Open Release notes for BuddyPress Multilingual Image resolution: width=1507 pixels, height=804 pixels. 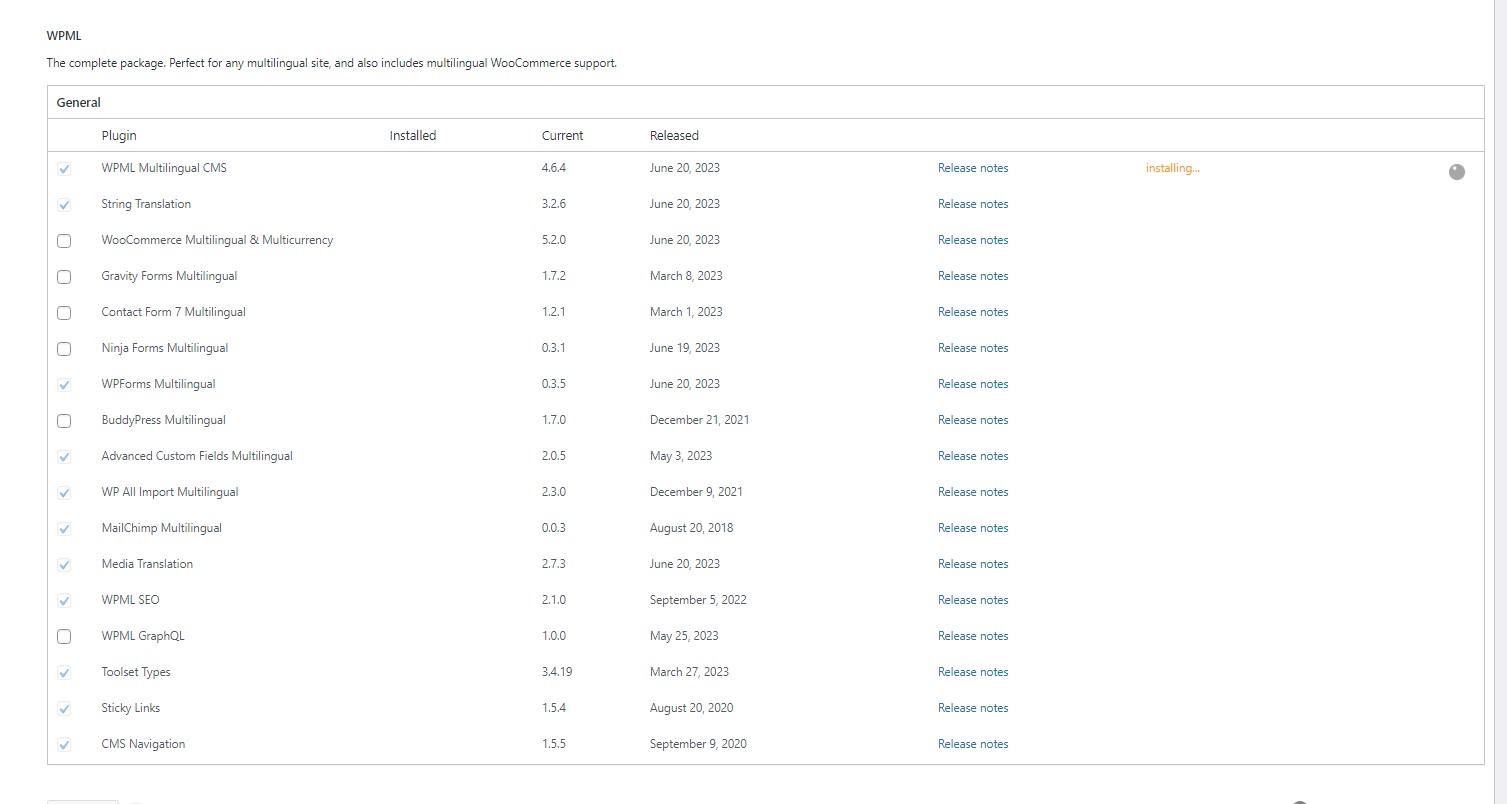tap(973, 420)
